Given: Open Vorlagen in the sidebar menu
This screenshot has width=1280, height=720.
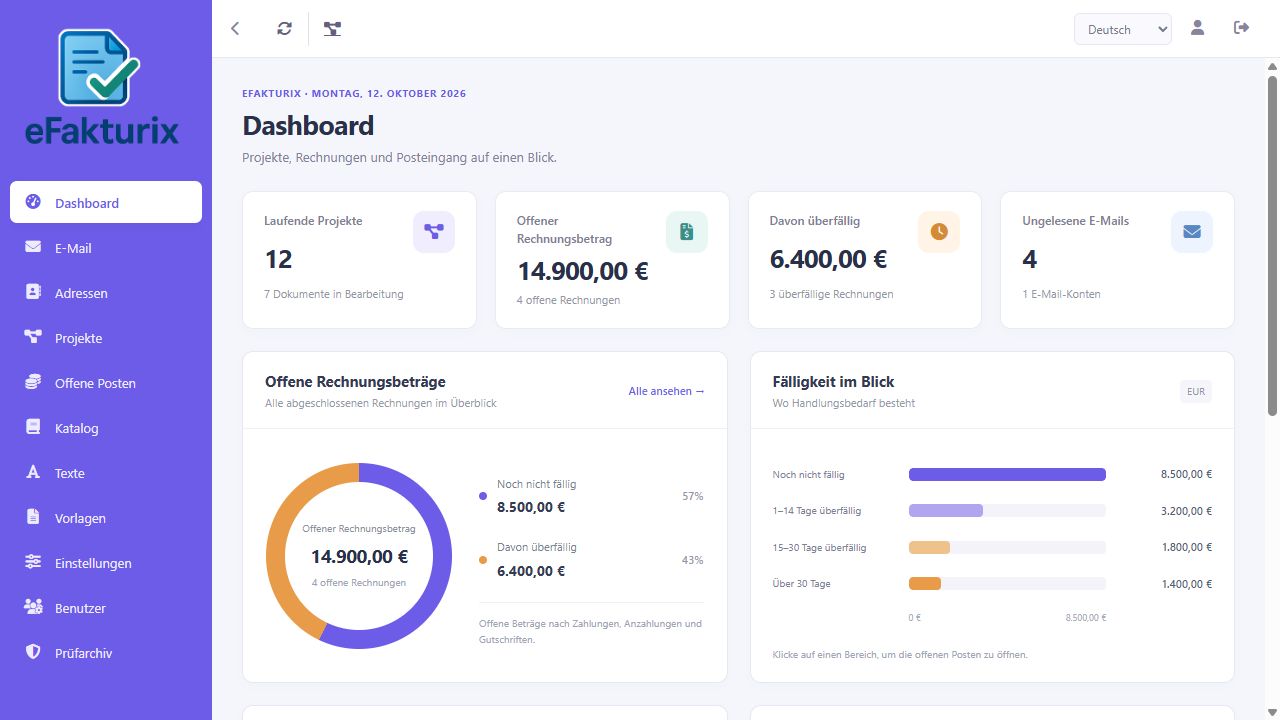Looking at the screenshot, I should coord(106,518).
